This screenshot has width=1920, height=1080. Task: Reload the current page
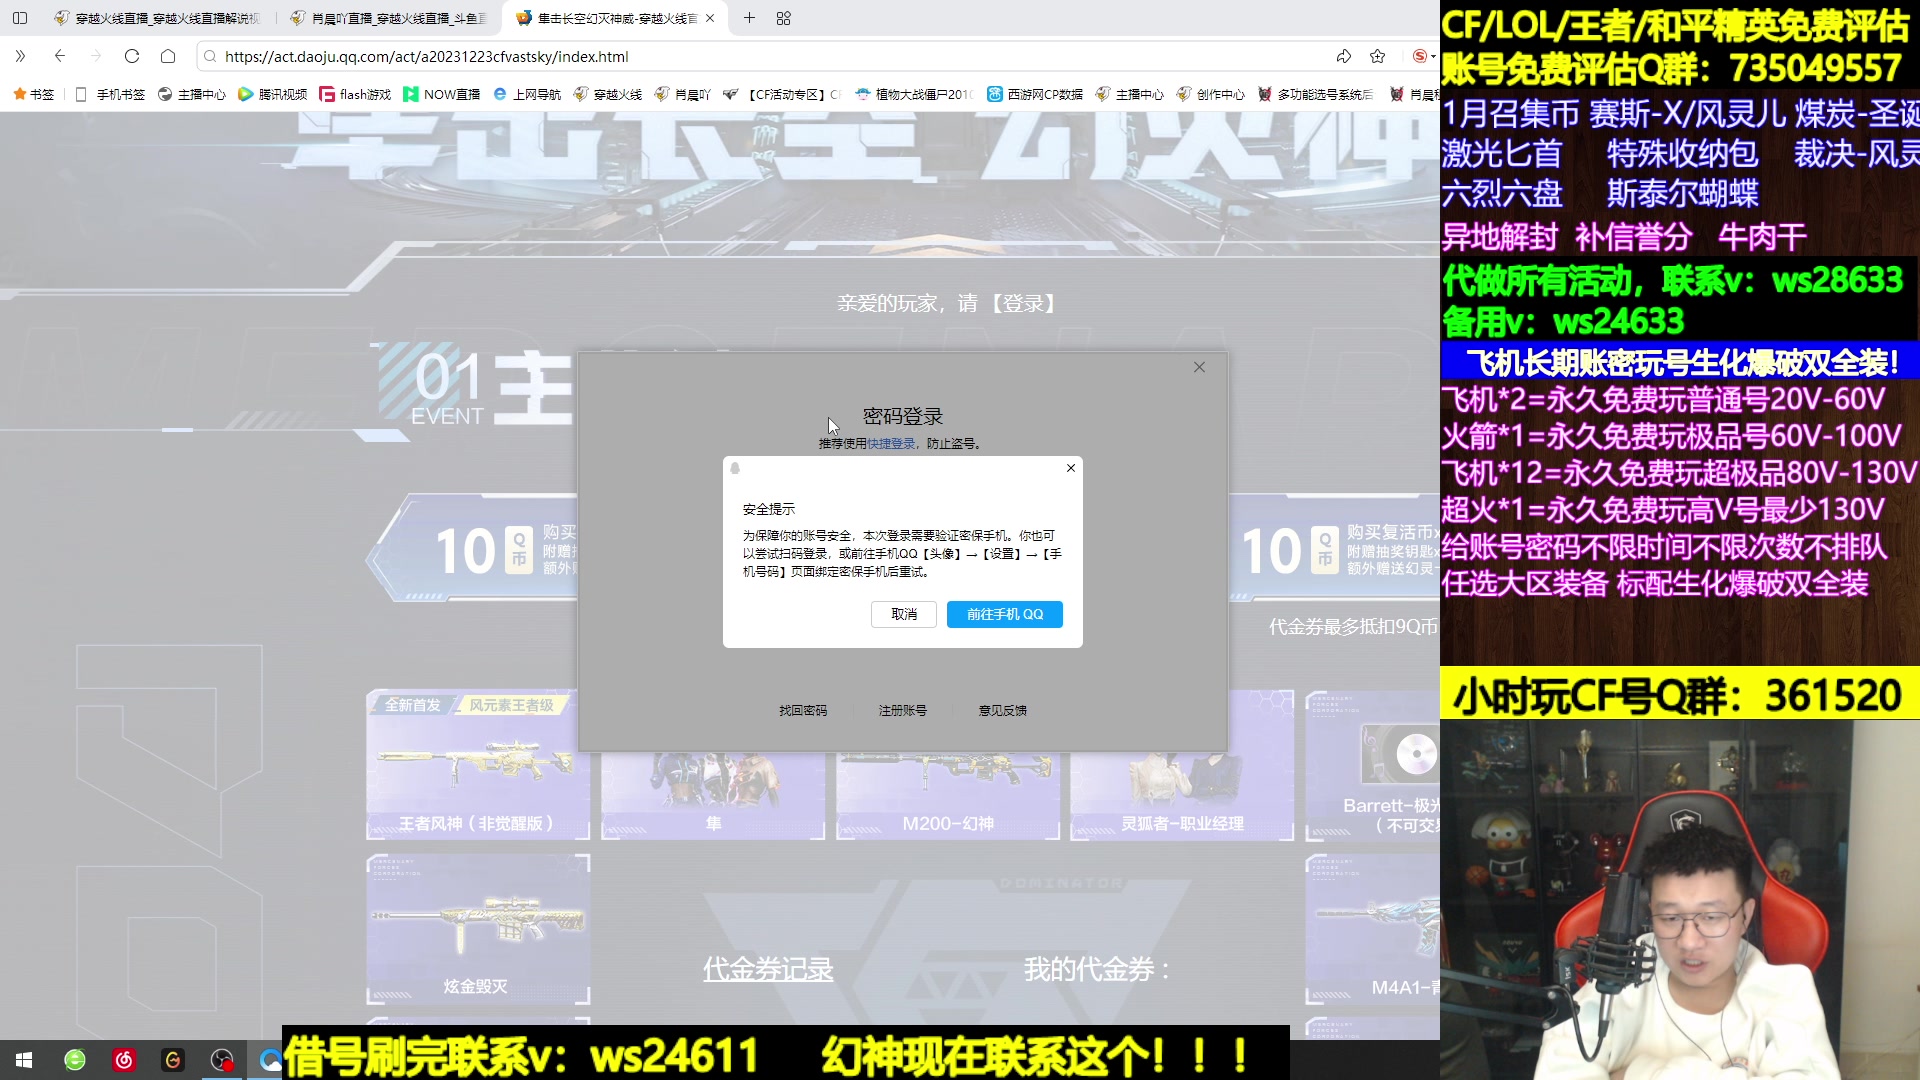pyautogui.click(x=132, y=56)
